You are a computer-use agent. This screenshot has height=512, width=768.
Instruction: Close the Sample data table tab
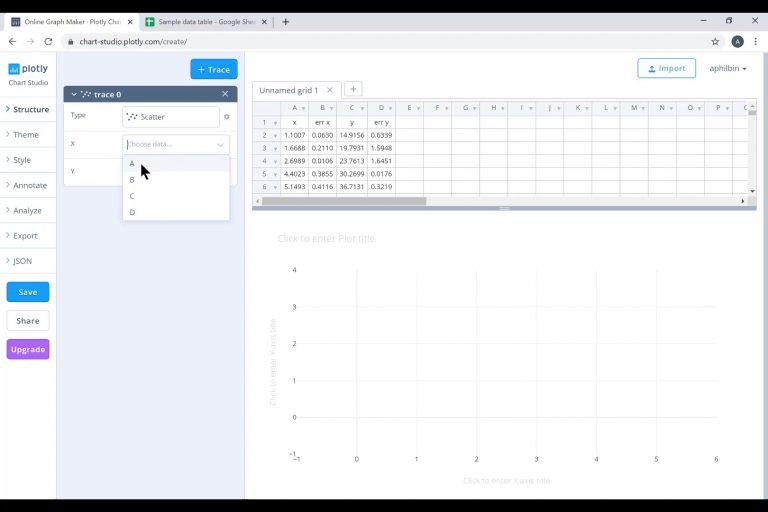pyautogui.click(x=264, y=22)
